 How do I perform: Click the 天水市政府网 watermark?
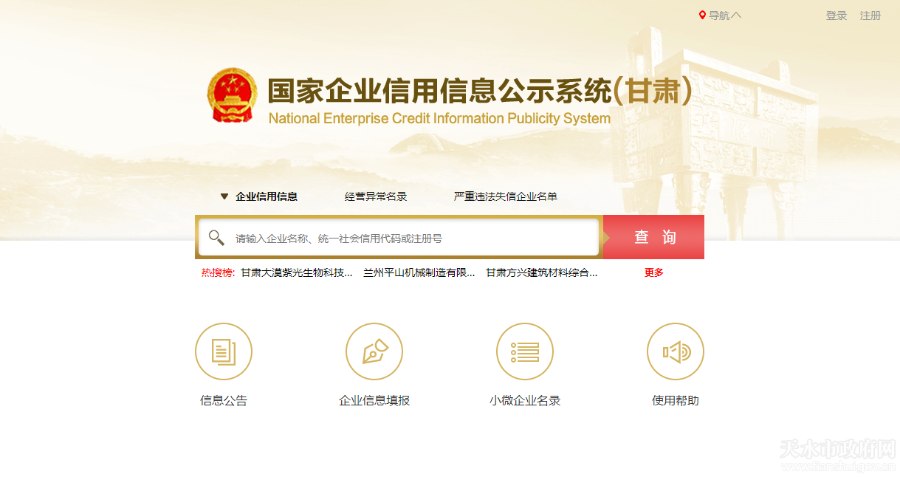click(x=836, y=452)
